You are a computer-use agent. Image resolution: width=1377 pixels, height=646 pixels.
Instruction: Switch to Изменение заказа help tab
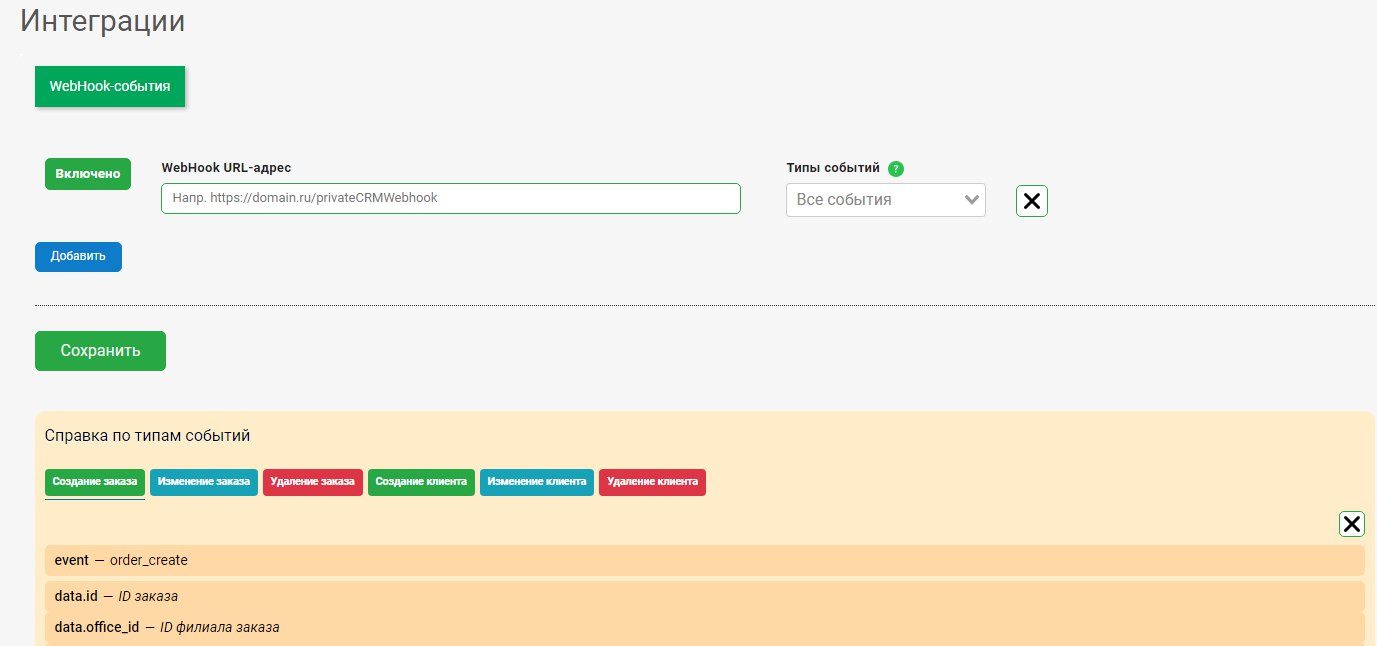[x=204, y=482]
